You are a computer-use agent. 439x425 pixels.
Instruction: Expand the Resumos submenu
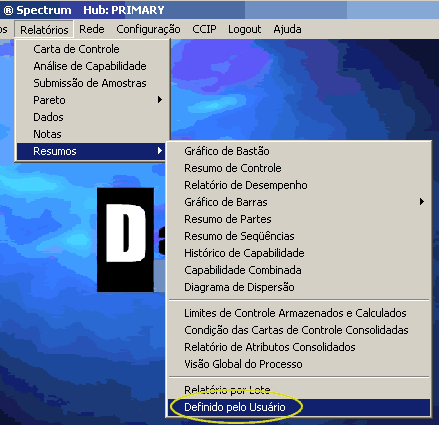click(x=91, y=151)
